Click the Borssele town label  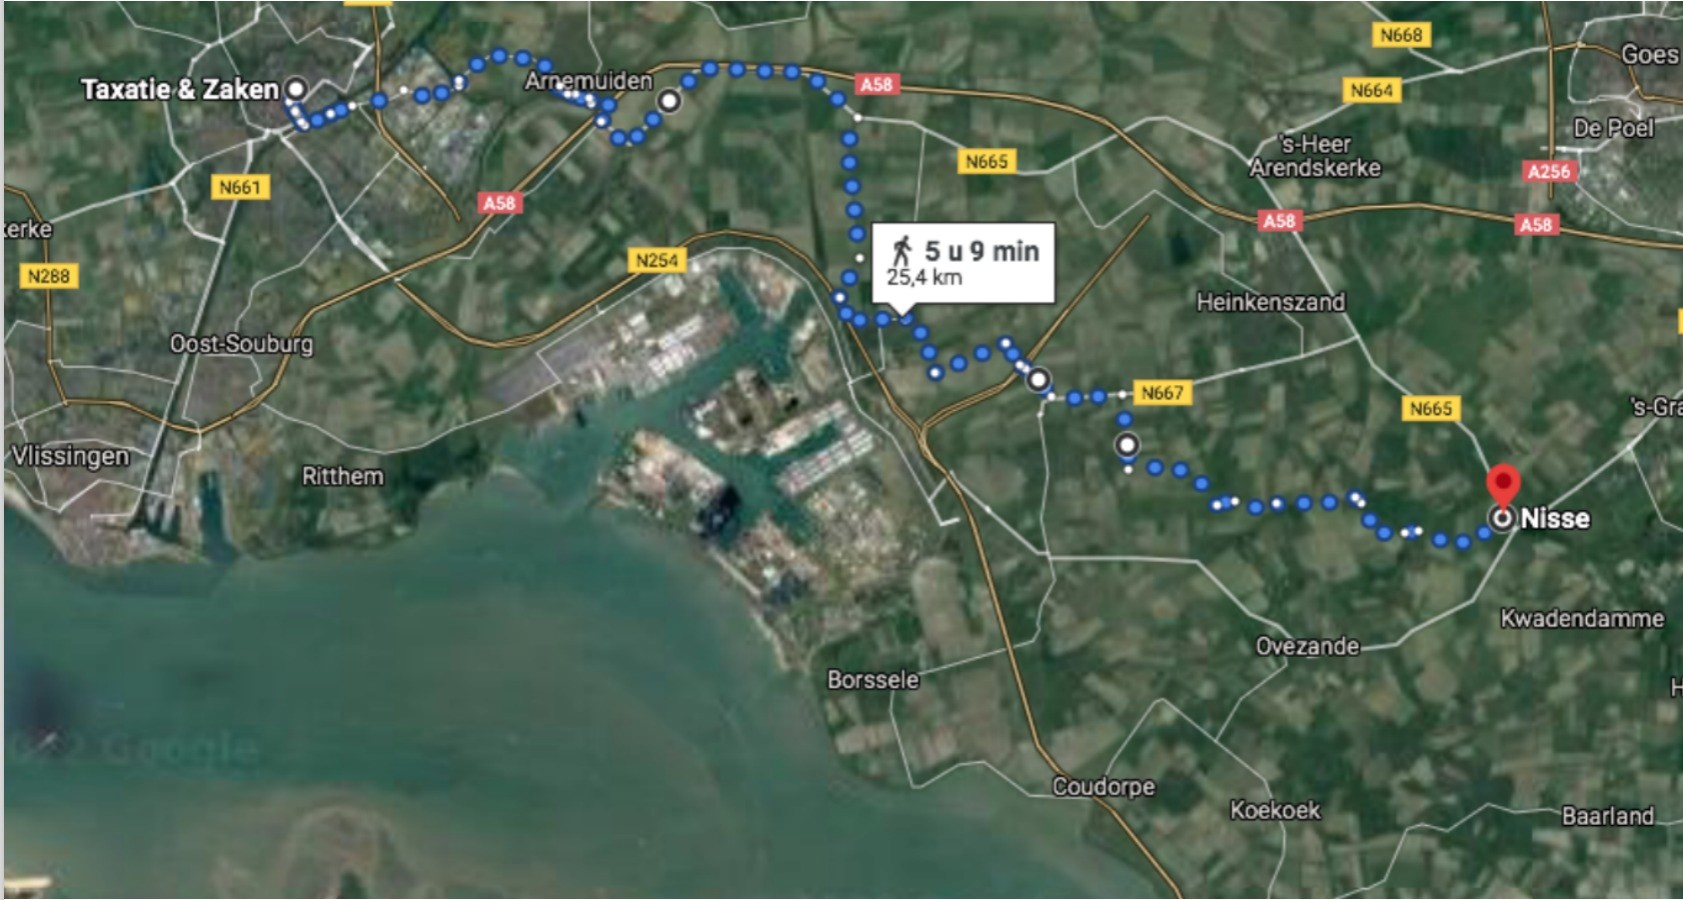point(873,680)
